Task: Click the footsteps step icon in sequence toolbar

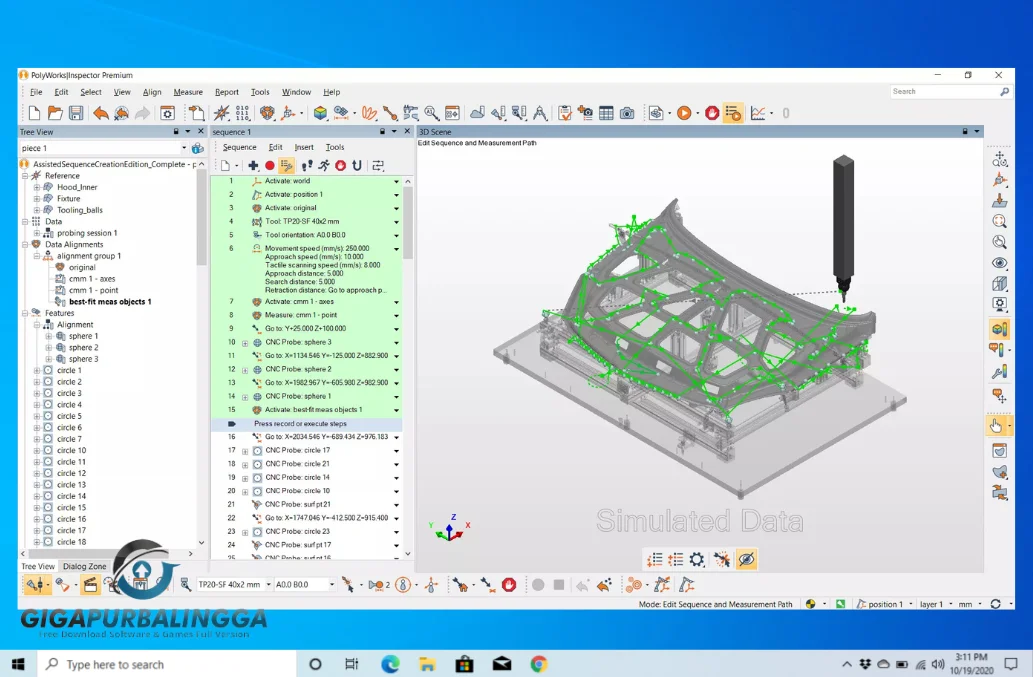Action: click(306, 165)
